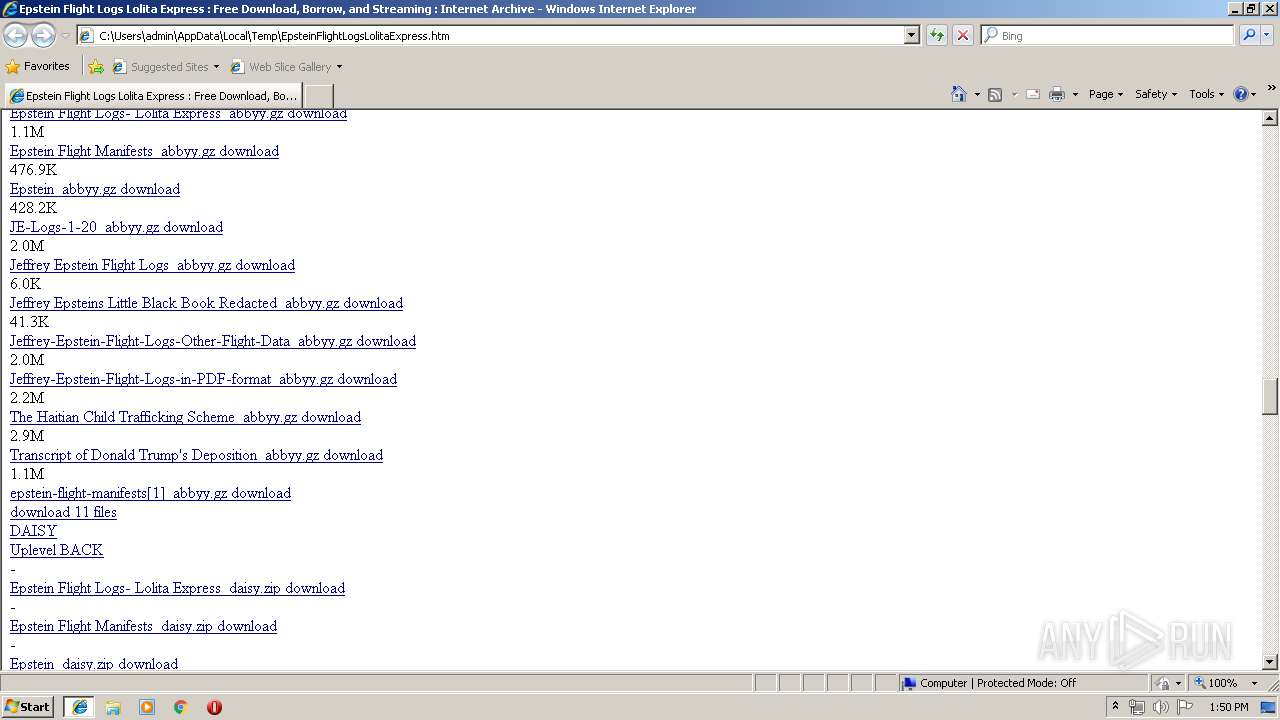
Task: Click the RSS feeds icon
Action: 995,94
